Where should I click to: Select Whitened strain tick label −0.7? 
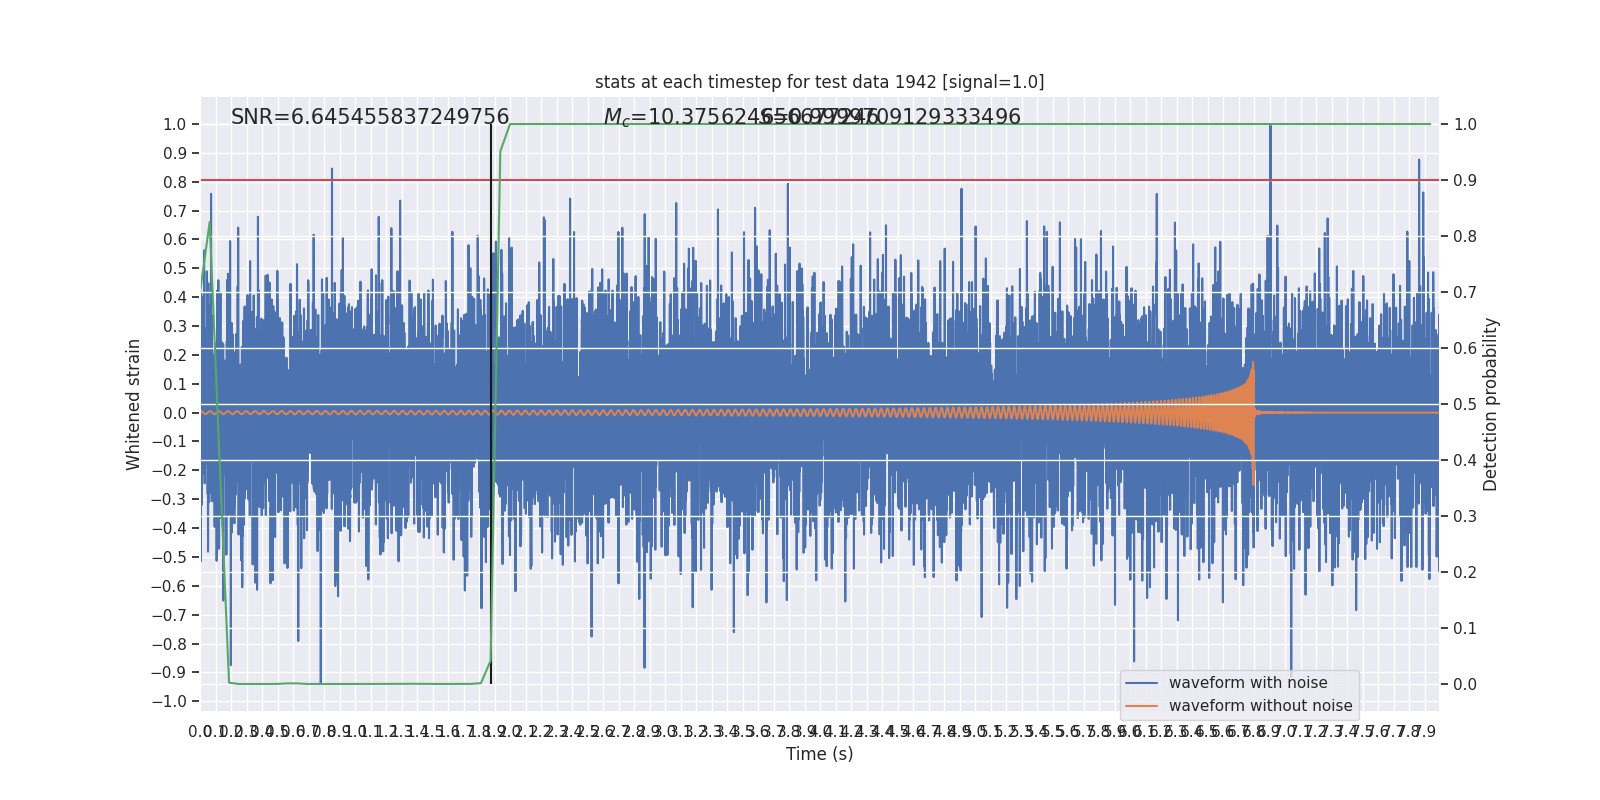[169, 616]
